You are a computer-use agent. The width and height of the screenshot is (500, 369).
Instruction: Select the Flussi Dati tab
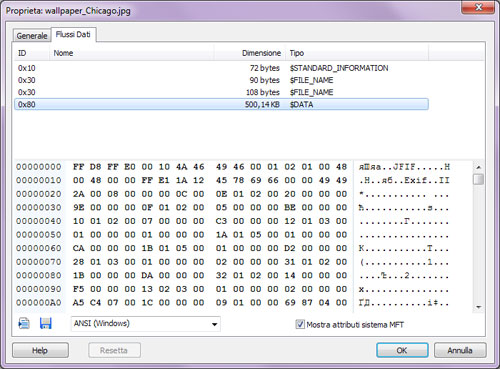(x=73, y=34)
